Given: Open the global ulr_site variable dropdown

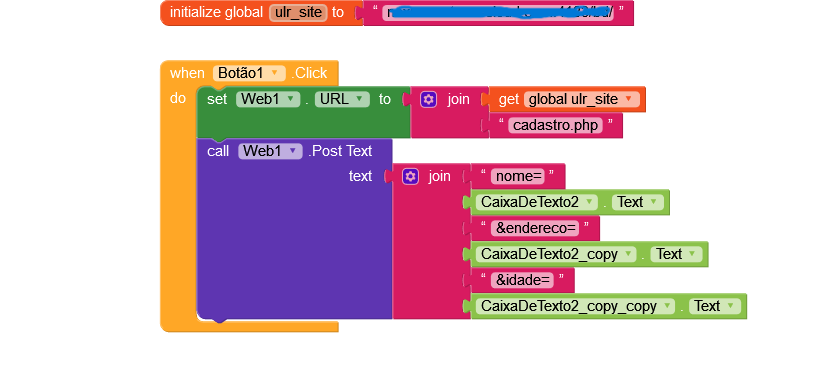Looking at the screenshot, I should click(581, 100).
